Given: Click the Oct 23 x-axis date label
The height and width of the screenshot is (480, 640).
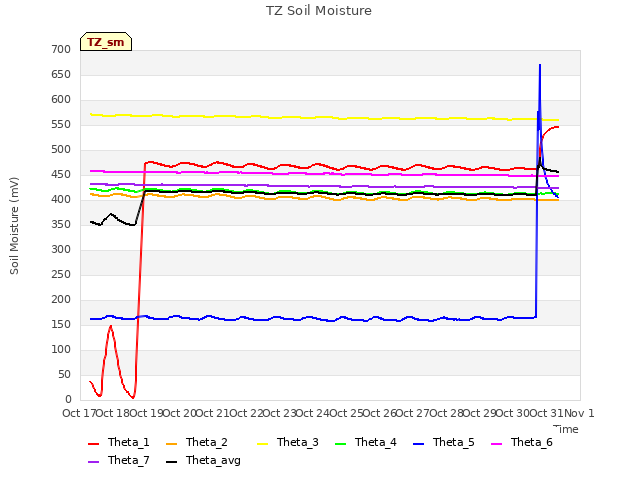Looking at the screenshot, I should [280, 413].
